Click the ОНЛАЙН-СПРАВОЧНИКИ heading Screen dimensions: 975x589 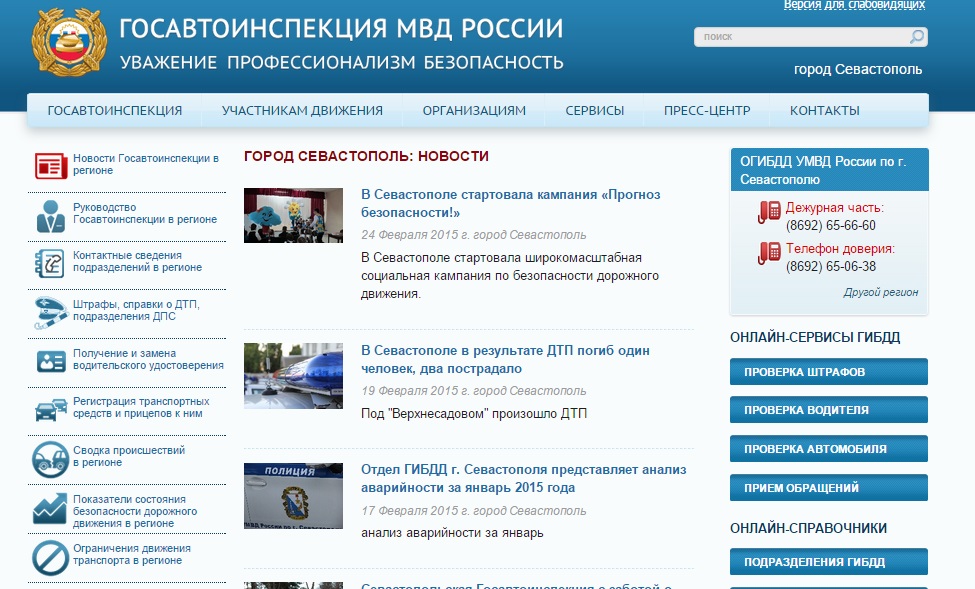pyautogui.click(x=808, y=528)
